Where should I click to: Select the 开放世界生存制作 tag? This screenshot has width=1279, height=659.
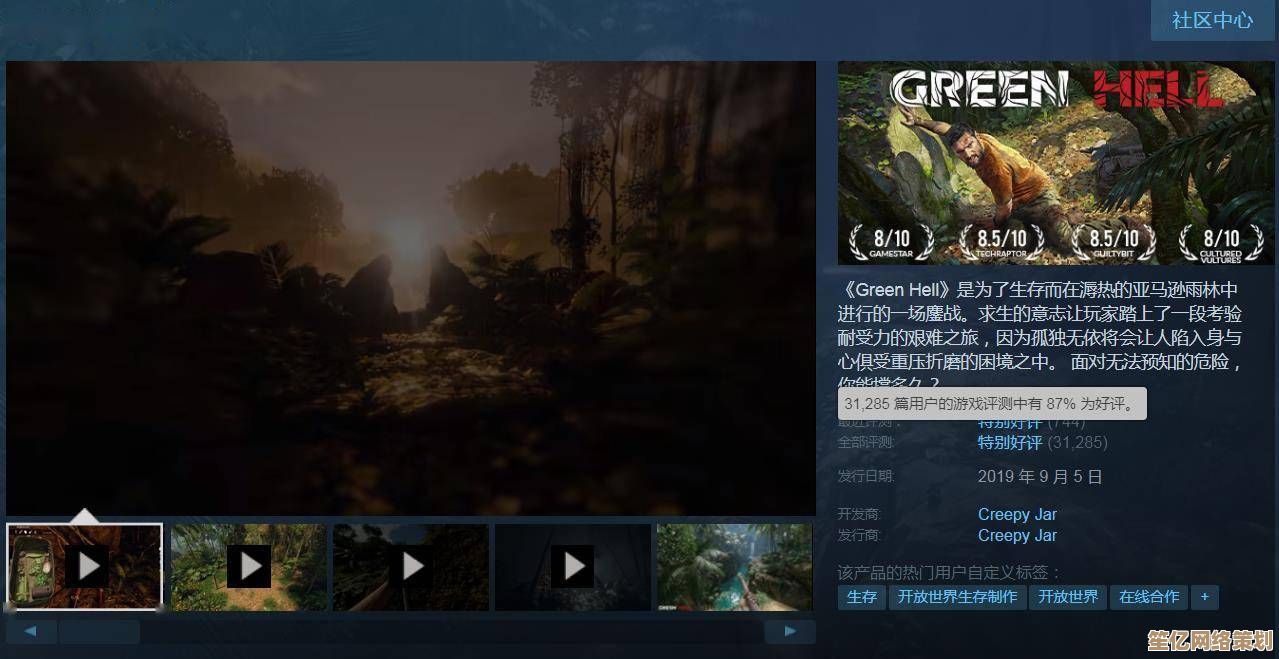click(957, 597)
